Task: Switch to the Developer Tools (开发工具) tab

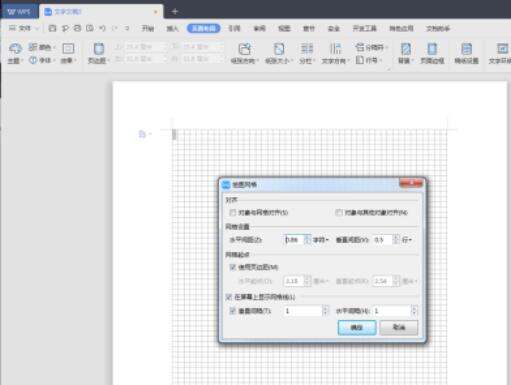Action: point(365,29)
